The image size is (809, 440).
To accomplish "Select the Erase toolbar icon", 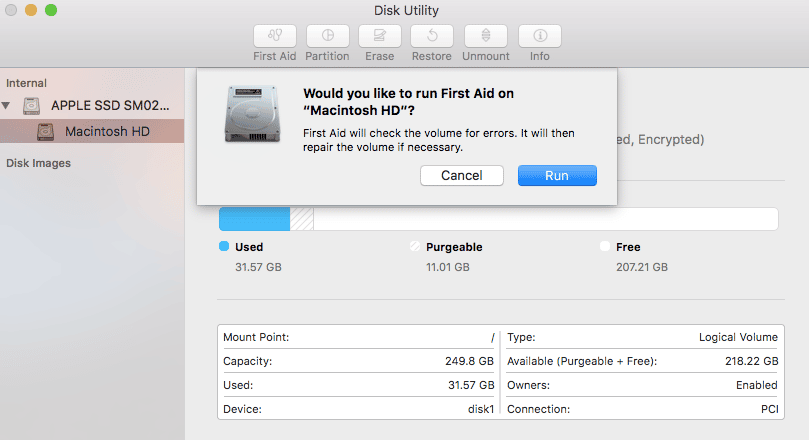I will [380, 36].
